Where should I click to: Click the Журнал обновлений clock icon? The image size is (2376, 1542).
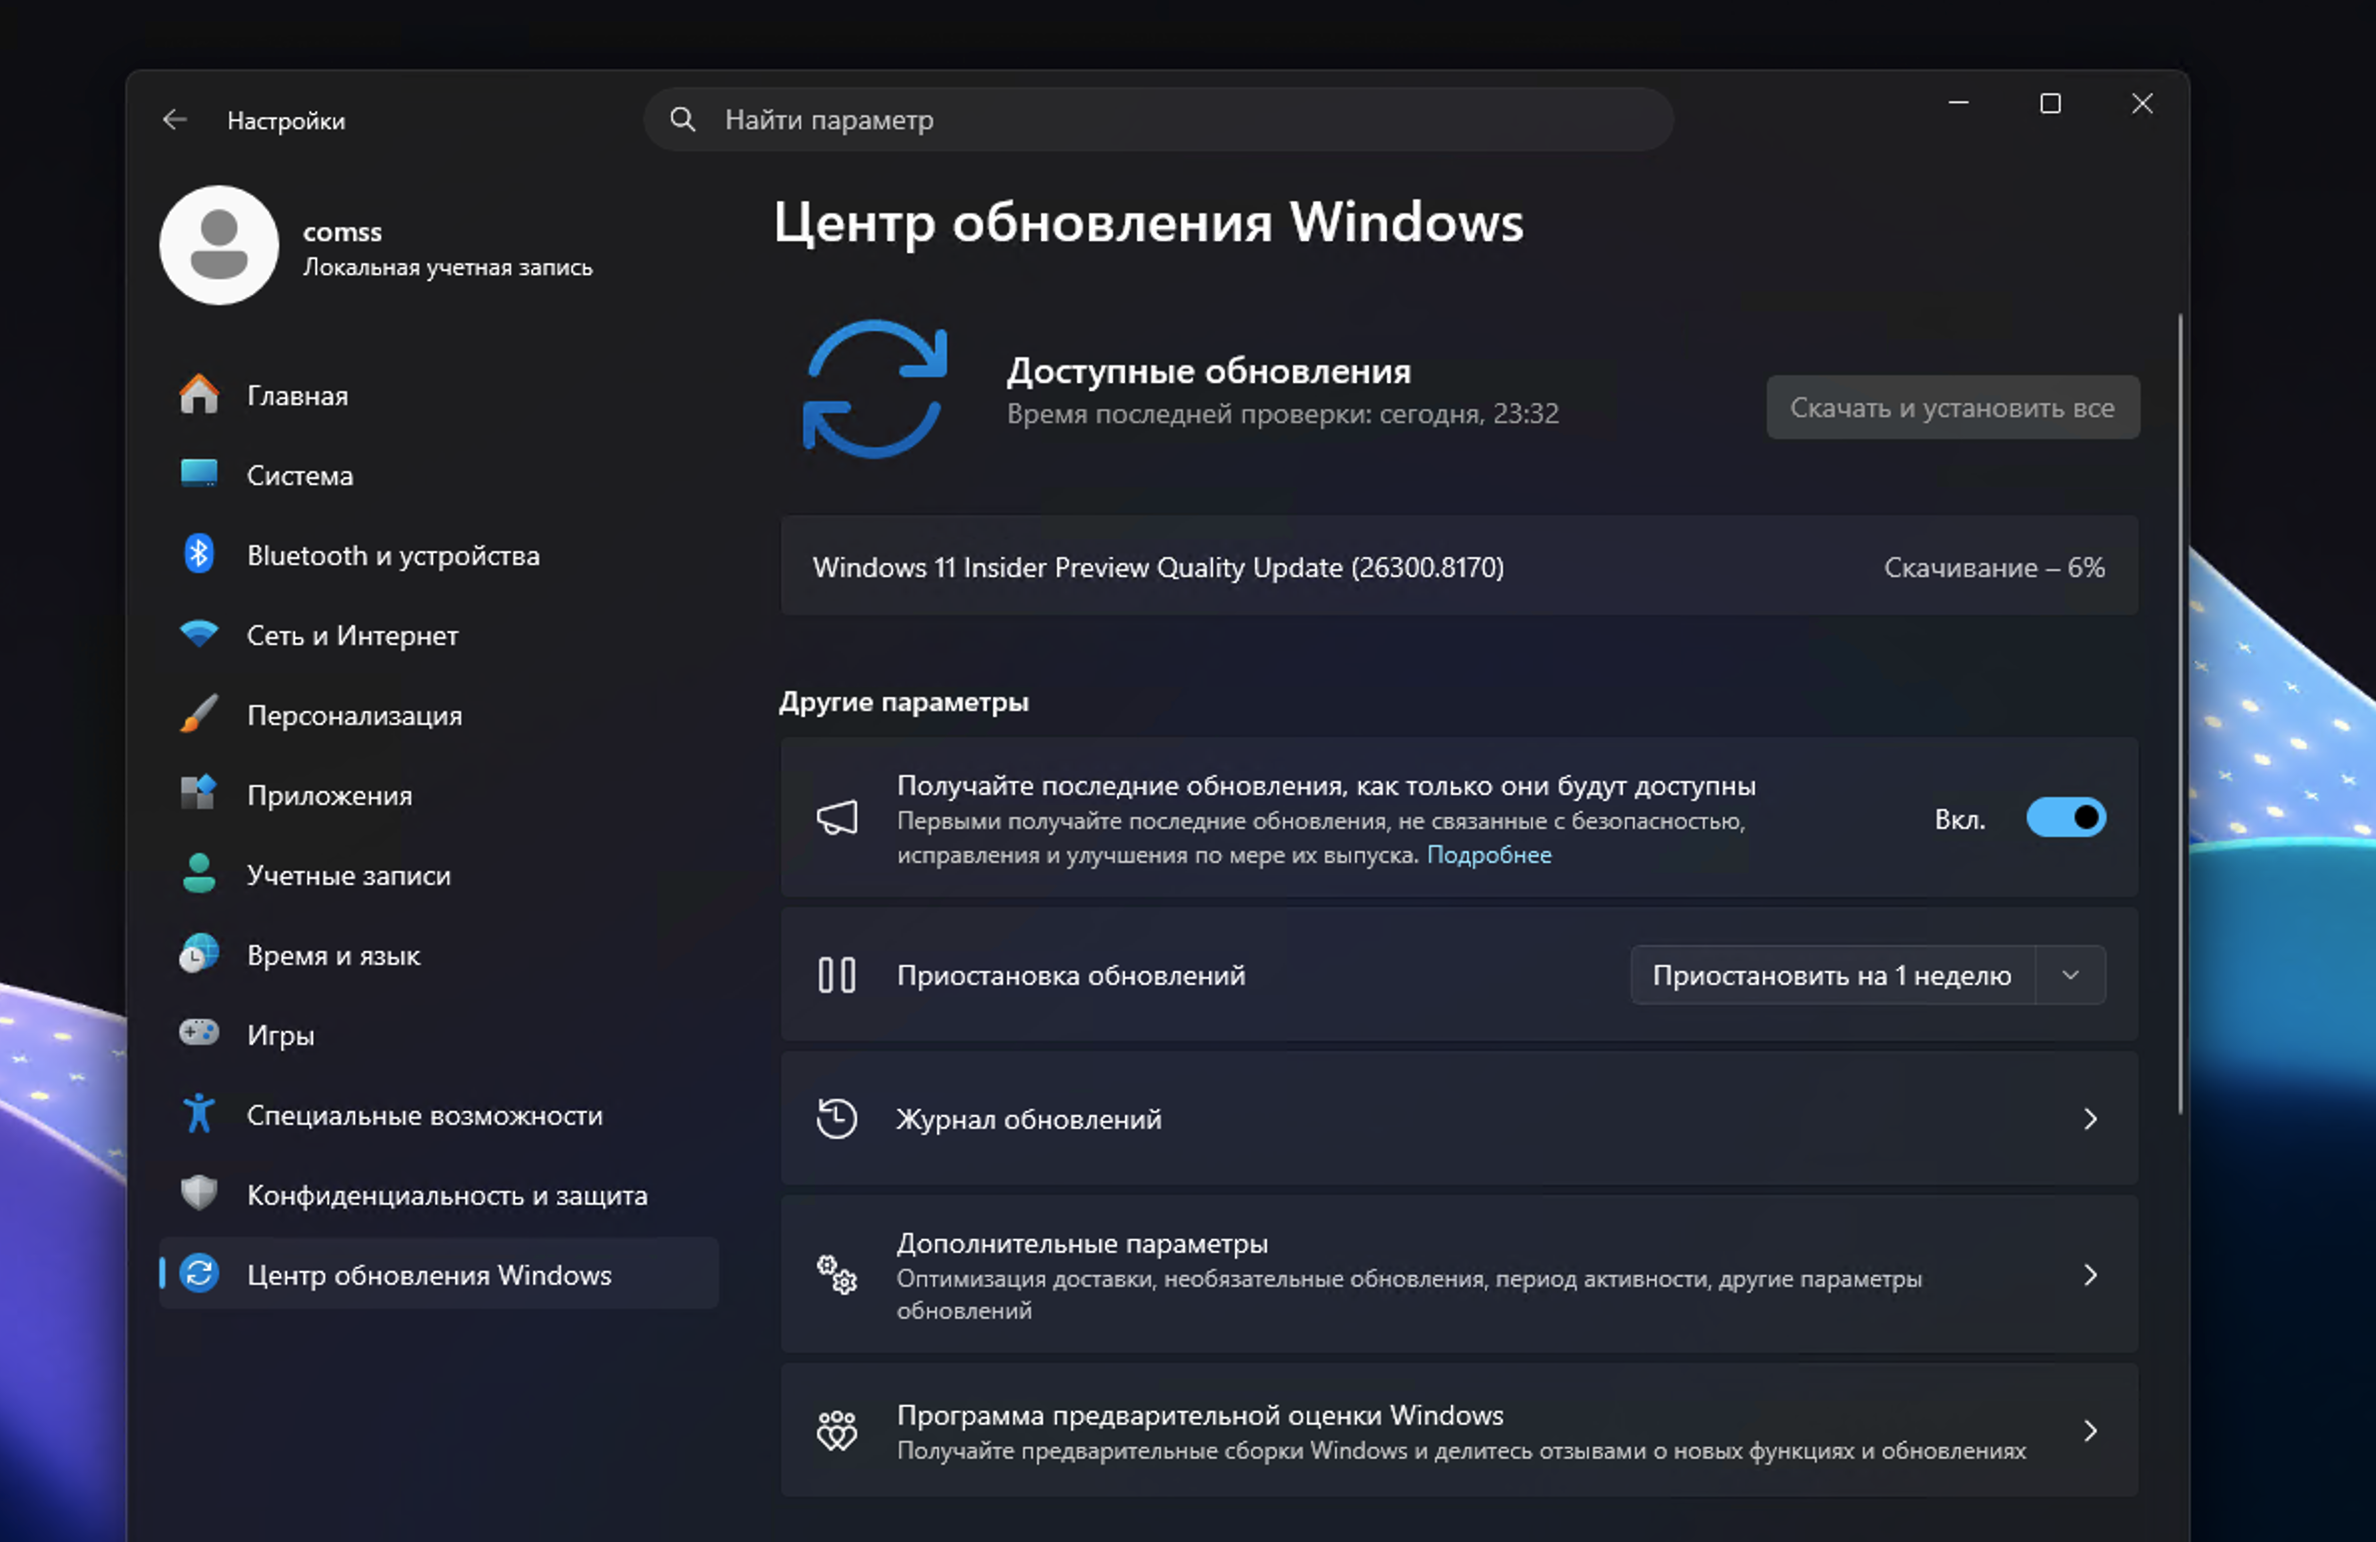838,1118
